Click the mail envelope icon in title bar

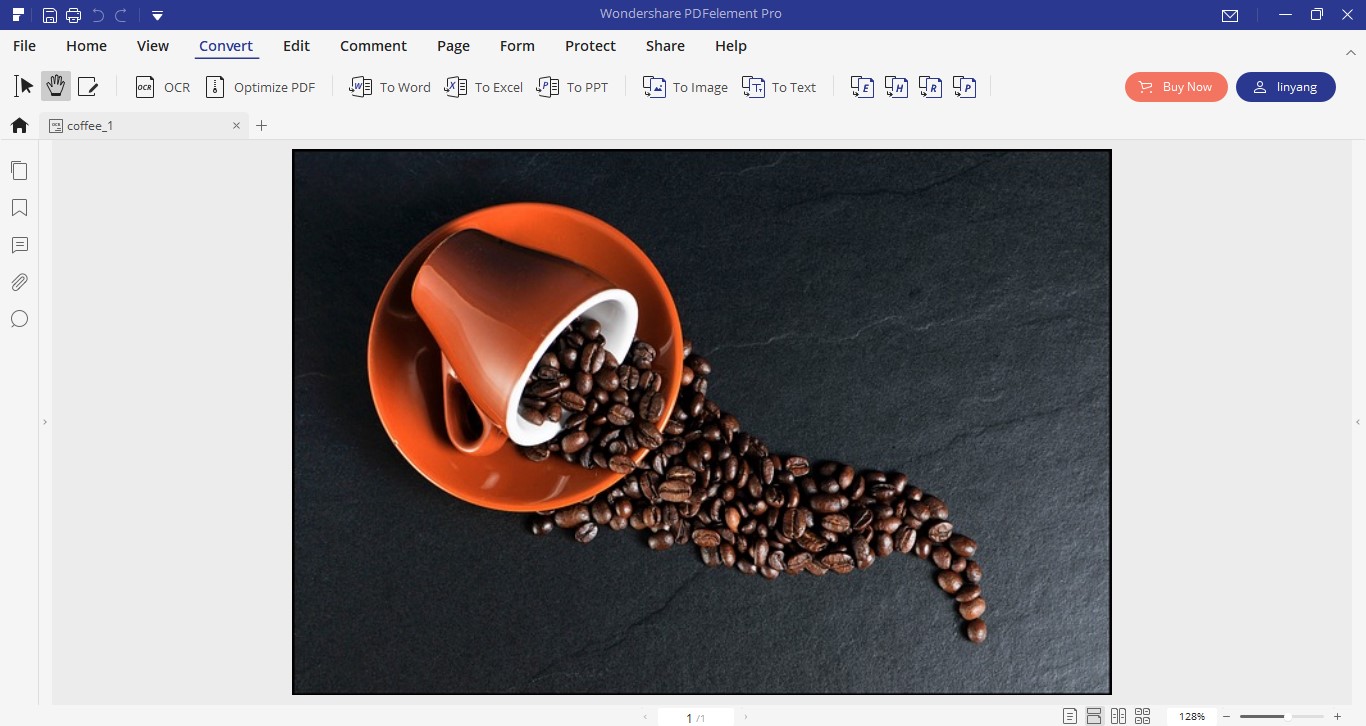(x=1230, y=15)
